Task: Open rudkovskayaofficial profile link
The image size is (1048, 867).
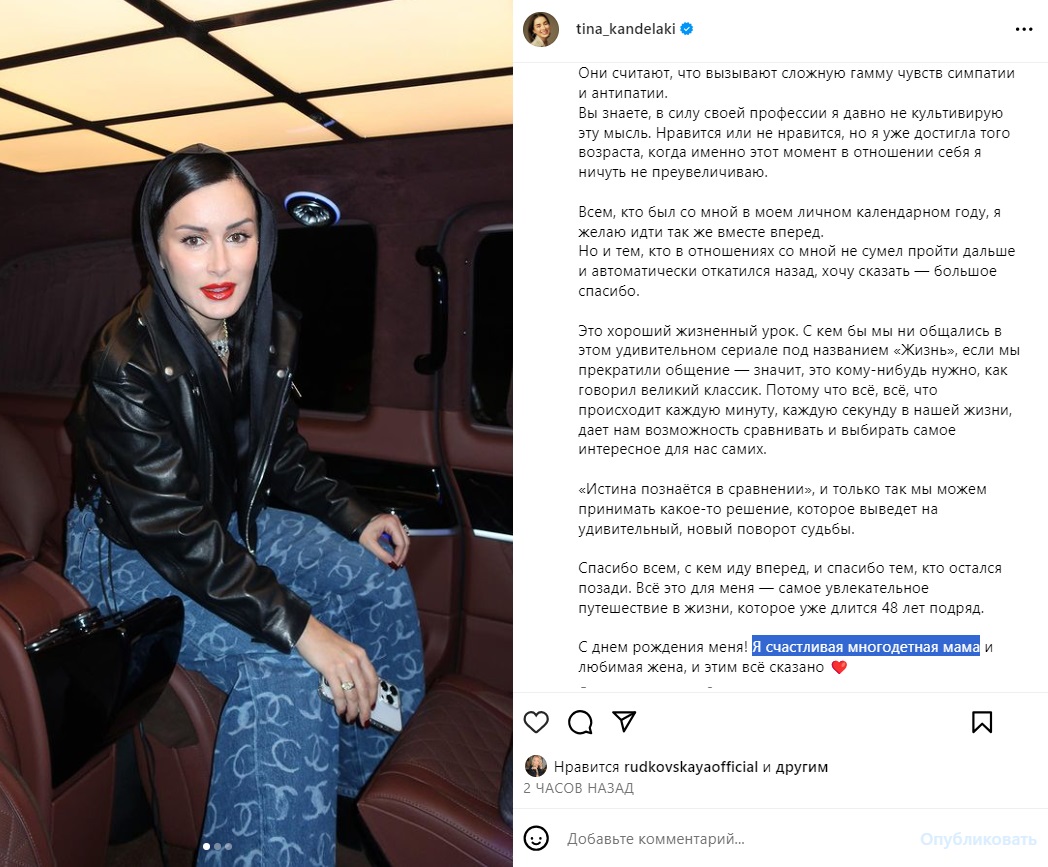Action: [690, 767]
